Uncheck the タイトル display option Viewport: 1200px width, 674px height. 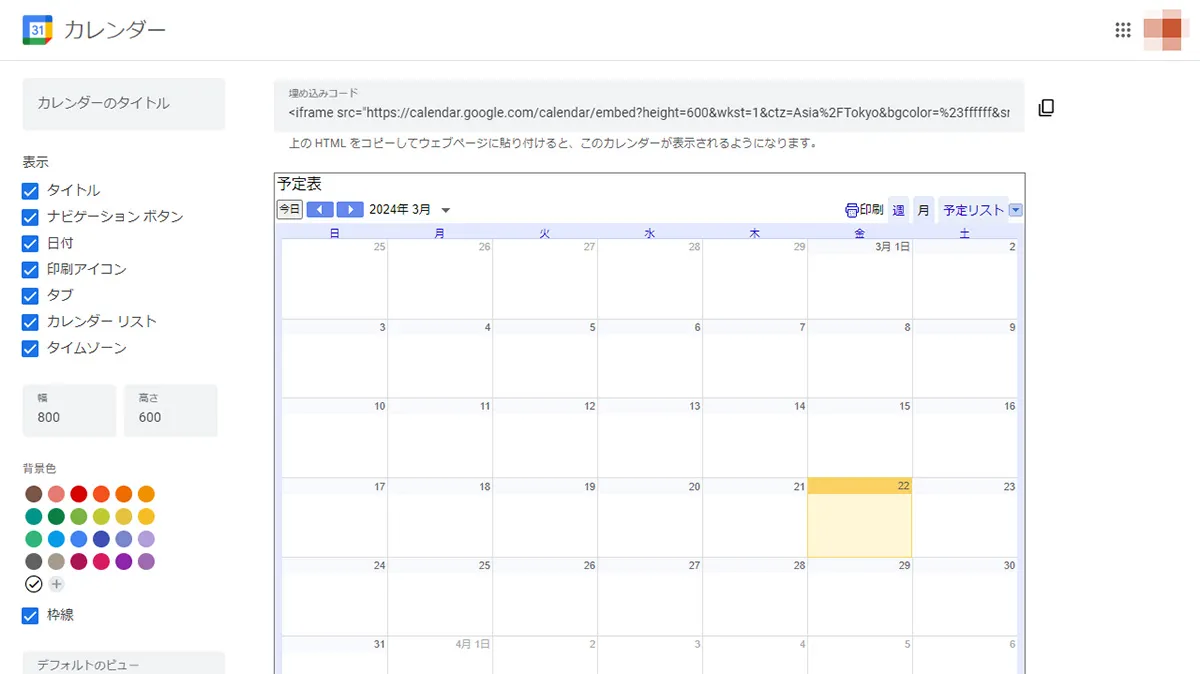click(29, 190)
